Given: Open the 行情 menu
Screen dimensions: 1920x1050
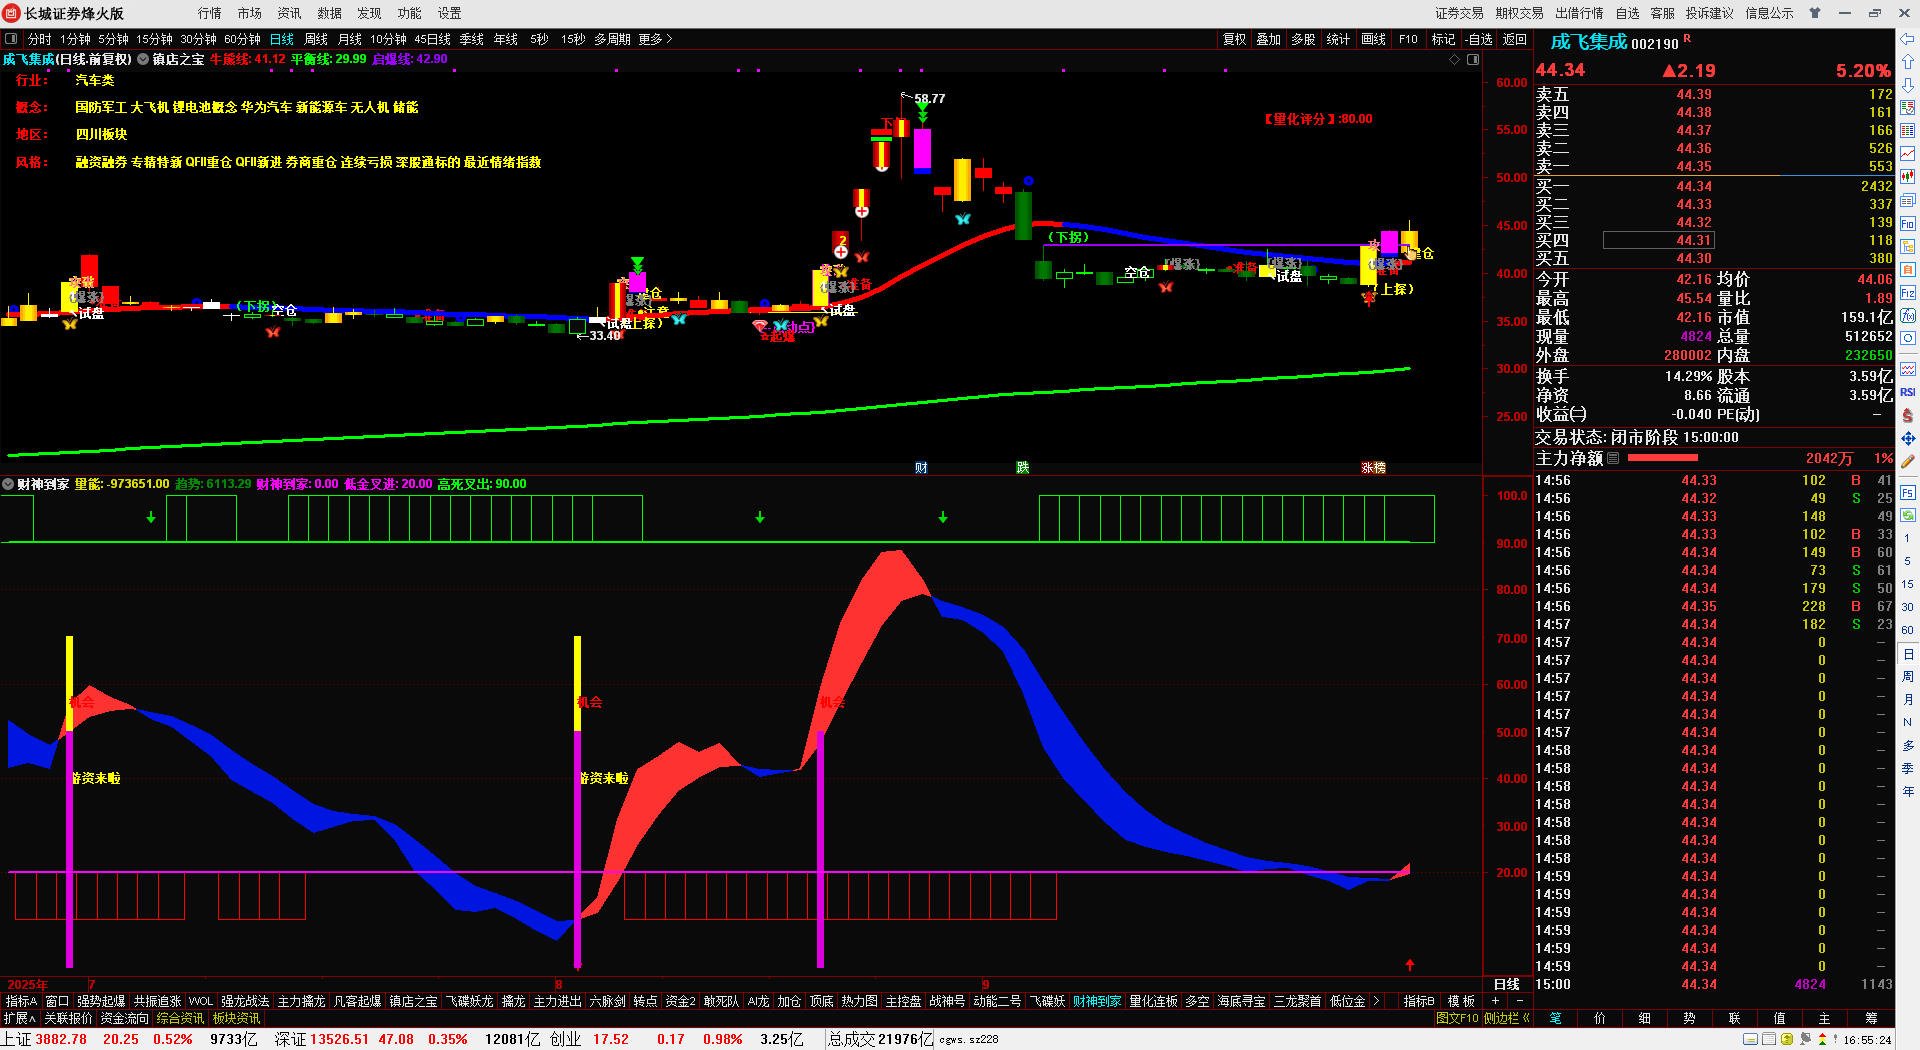Looking at the screenshot, I should [x=210, y=13].
